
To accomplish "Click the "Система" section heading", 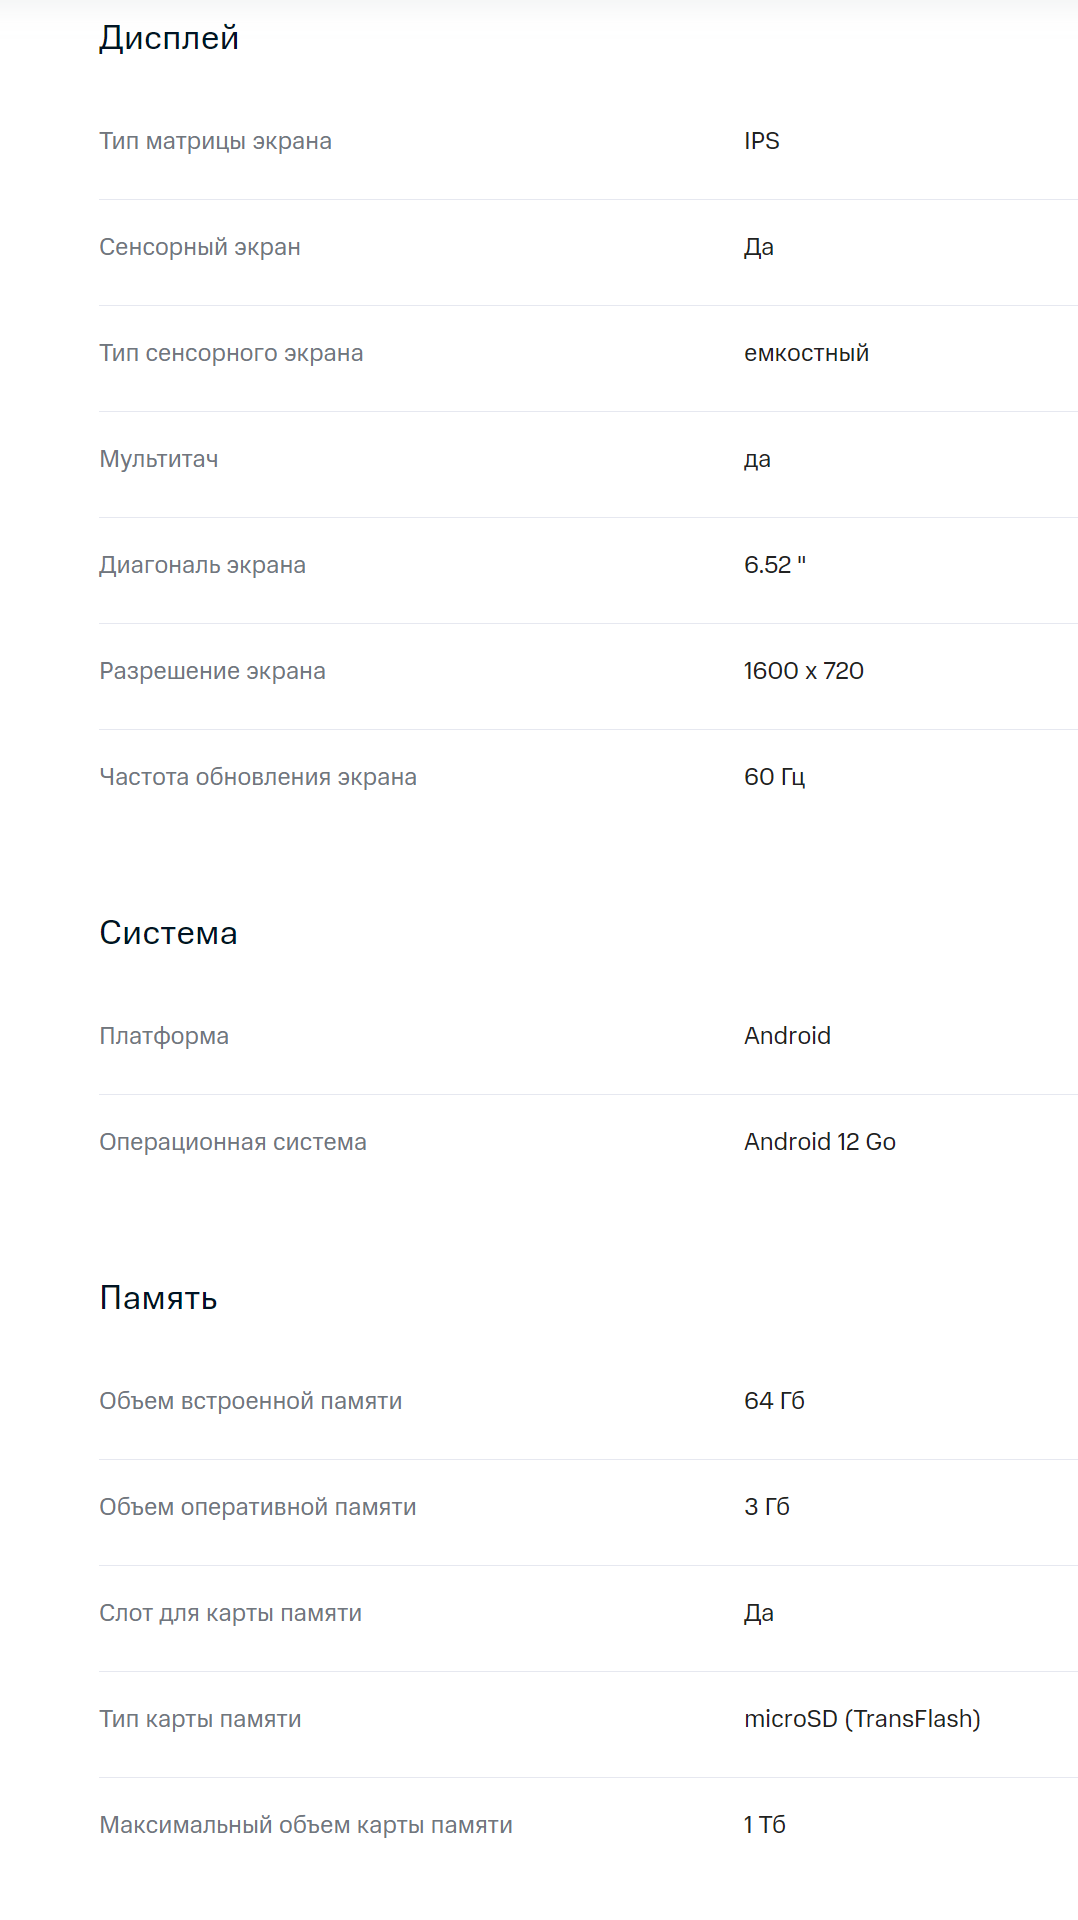I will [x=168, y=933].
